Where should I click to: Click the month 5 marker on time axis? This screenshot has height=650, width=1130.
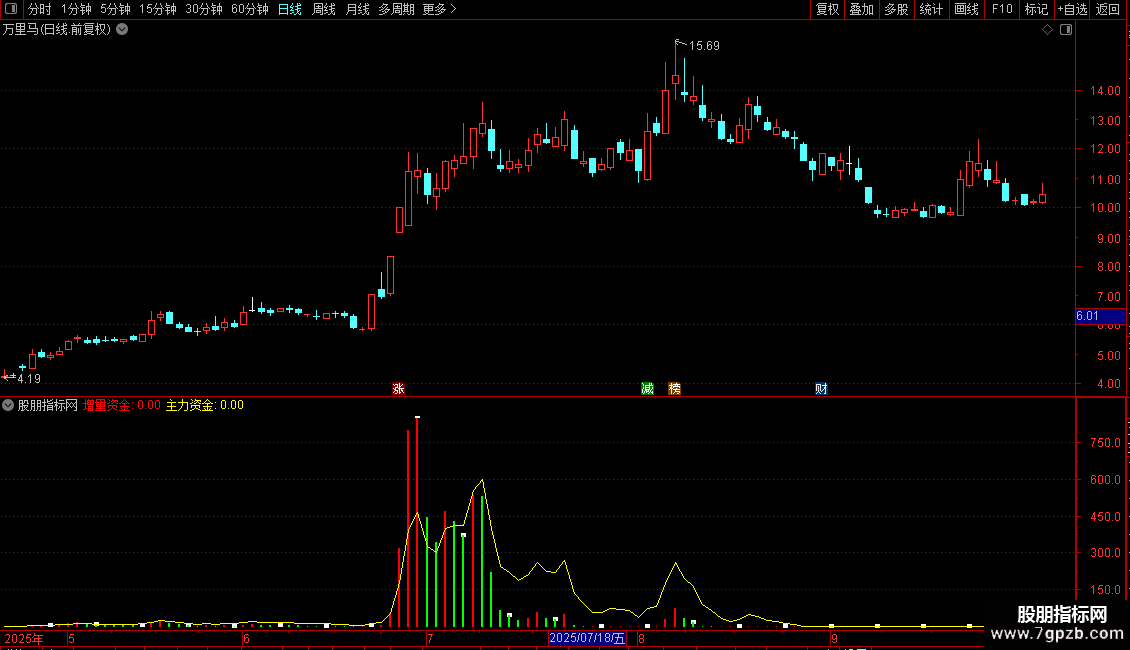[x=71, y=638]
